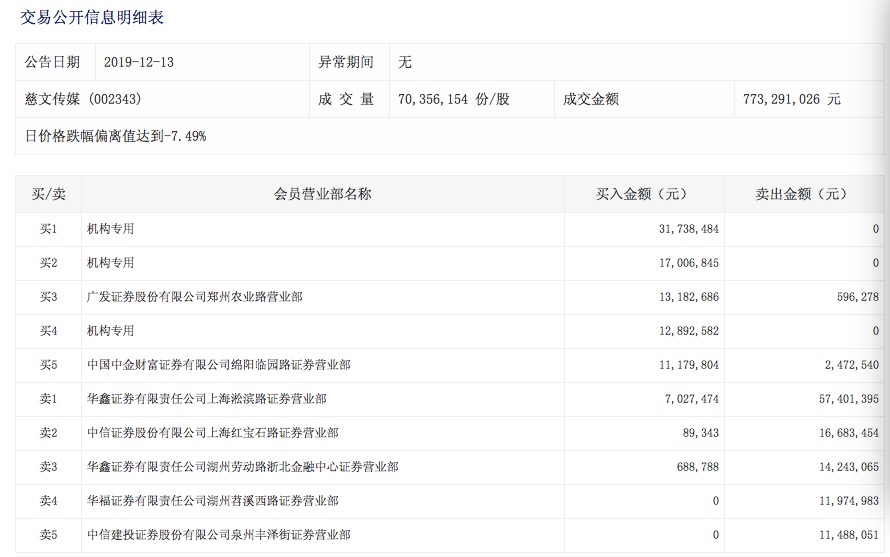This screenshot has height=557, width=890.
Task: Select buy amount 7,027,474
Action: pos(691,399)
